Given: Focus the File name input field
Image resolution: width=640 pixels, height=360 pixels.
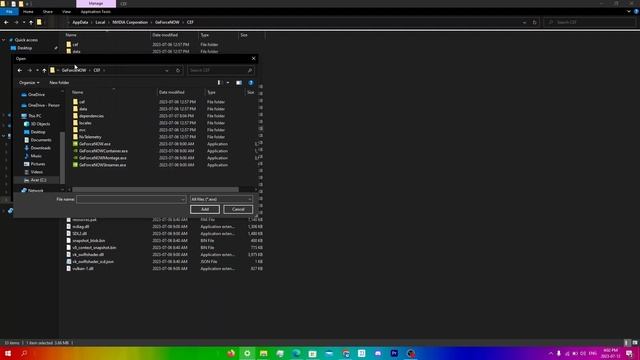Looking at the screenshot, I should click(129, 199).
